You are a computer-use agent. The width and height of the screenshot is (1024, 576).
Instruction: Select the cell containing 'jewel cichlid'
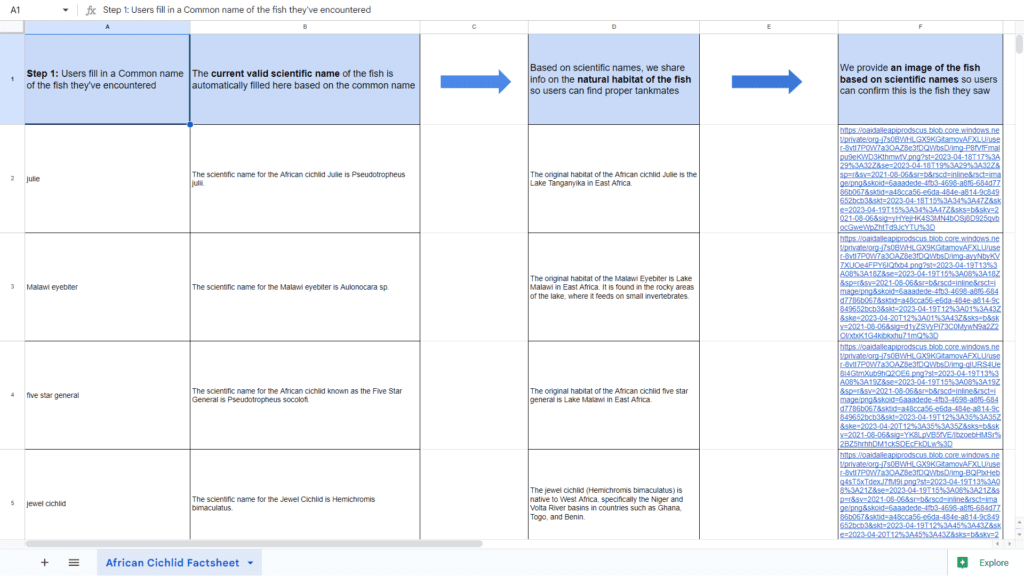click(x=107, y=494)
